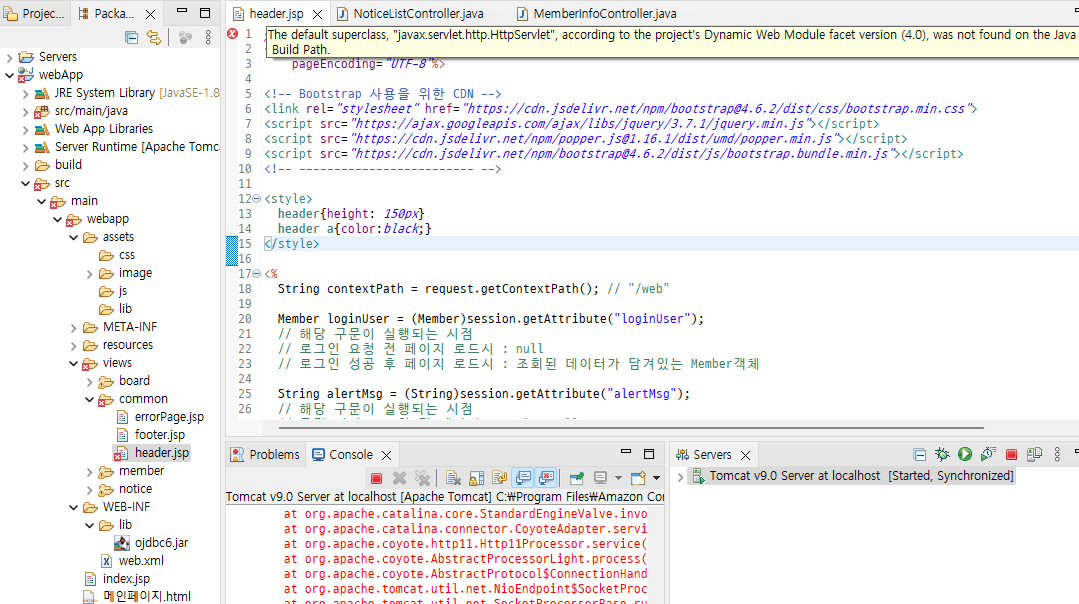Collapse the webApp project node
Viewport: 1079px width, 604px height.
tap(9, 75)
